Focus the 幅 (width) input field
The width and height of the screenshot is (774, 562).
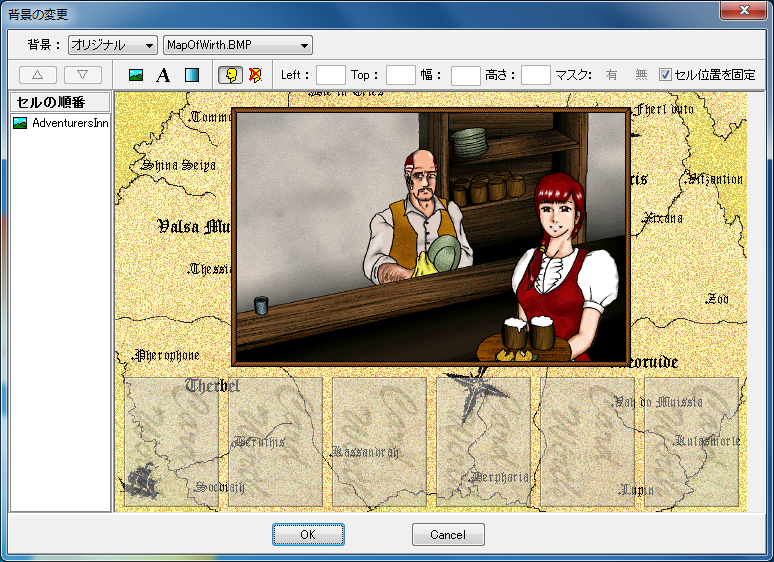click(x=465, y=75)
